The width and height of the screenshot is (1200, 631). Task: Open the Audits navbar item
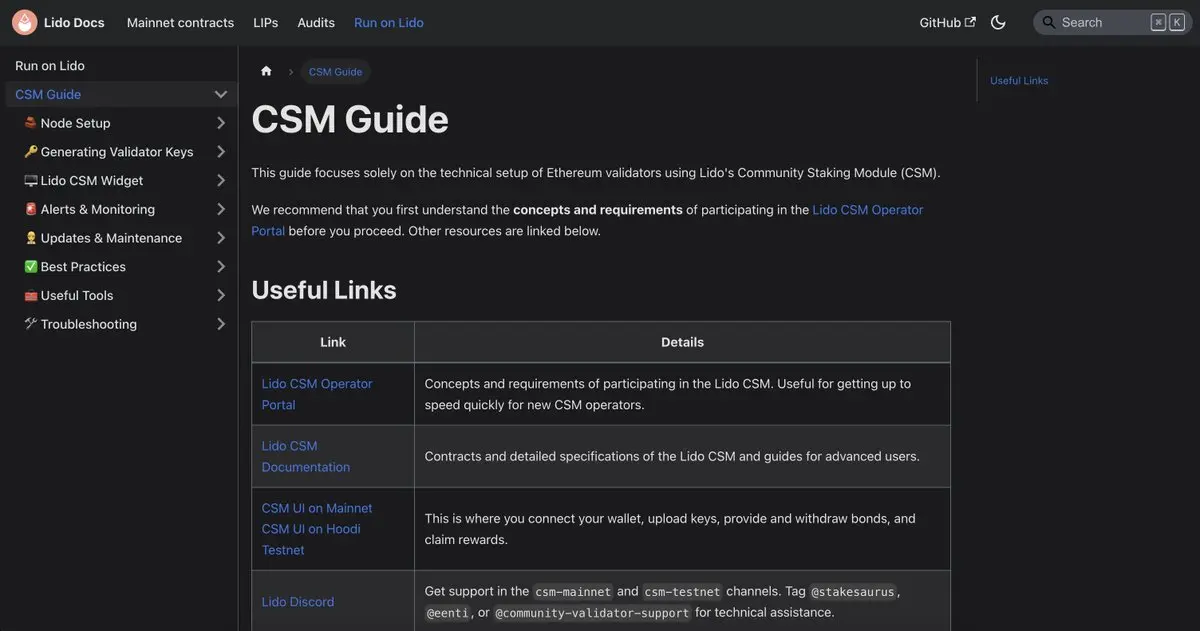[x=316, y=22]
